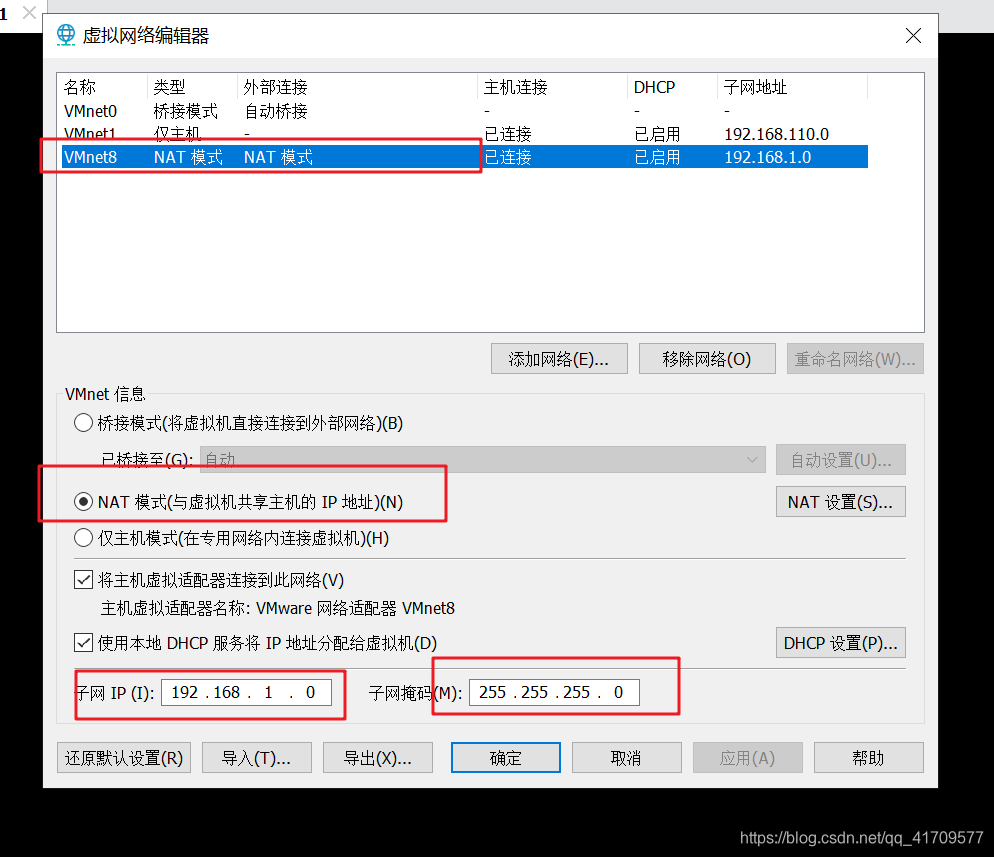Click the 导入(T) button
994x857 pixels.
257,757
